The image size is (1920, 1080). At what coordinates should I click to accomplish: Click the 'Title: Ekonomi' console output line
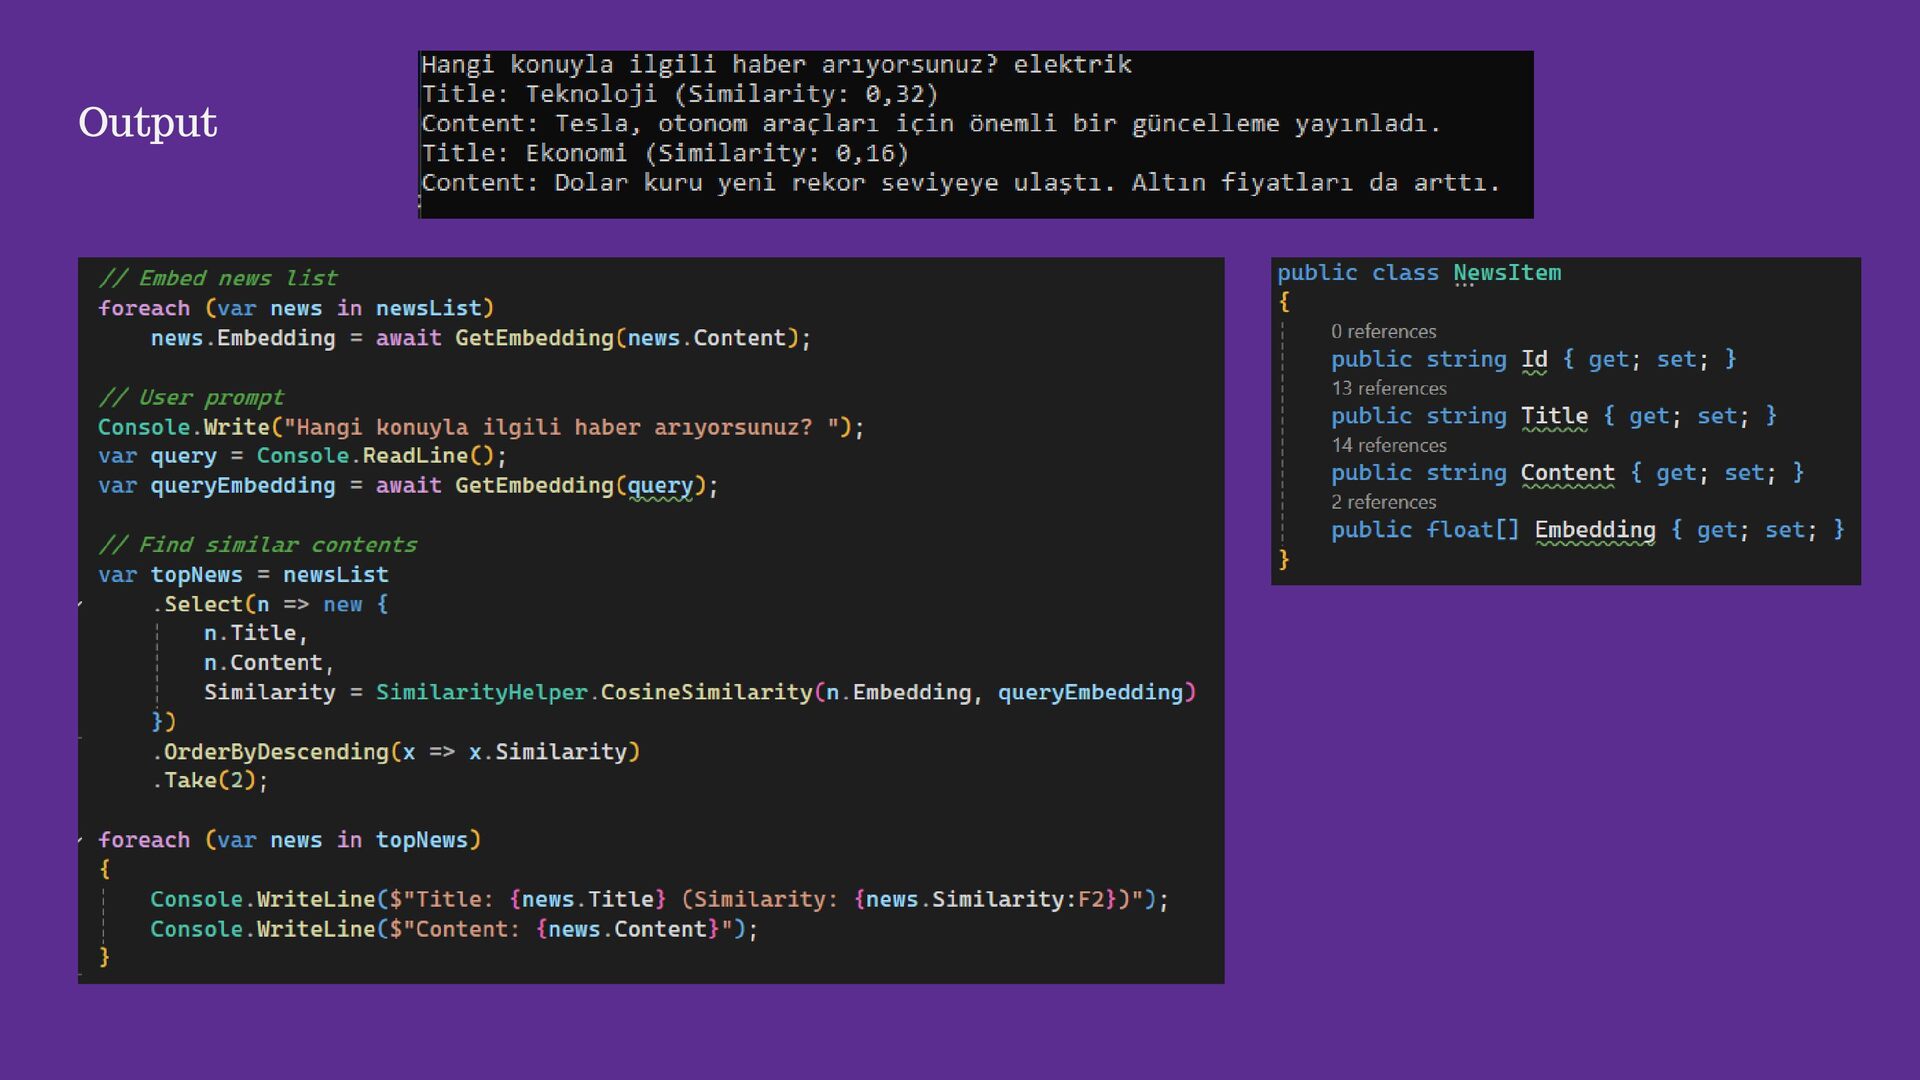664,153
